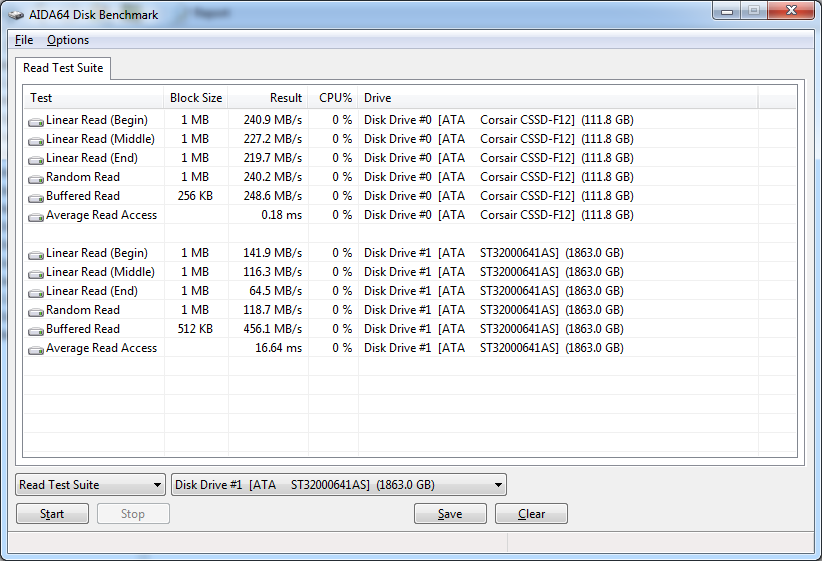Select the 64.5 MB/s result value
This screenshot has height=561, width=822.
pos(276,291)
